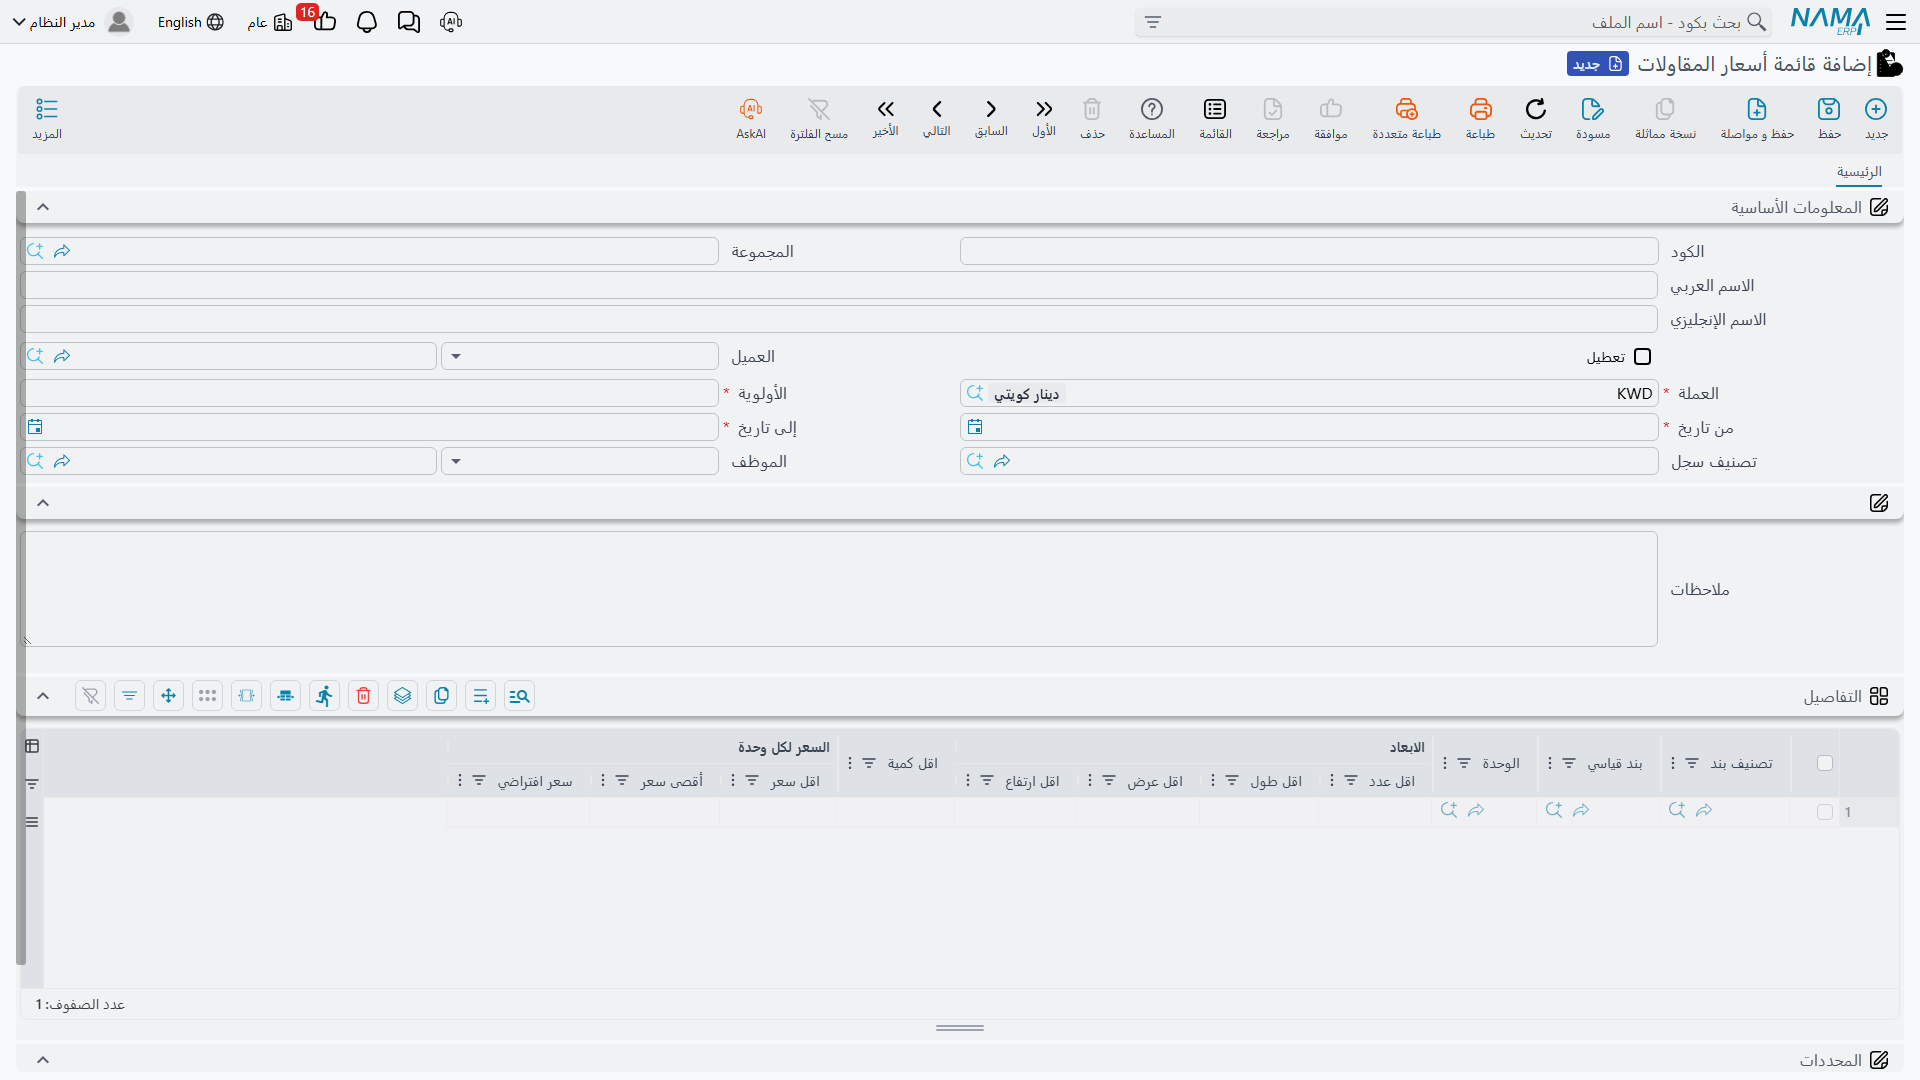Viewport: 1920px width, 1080px height.
Task: Collapse the Basic Information (المعلومات الأساسية) section
Action: pyautogui.click(x=43, y=207)
